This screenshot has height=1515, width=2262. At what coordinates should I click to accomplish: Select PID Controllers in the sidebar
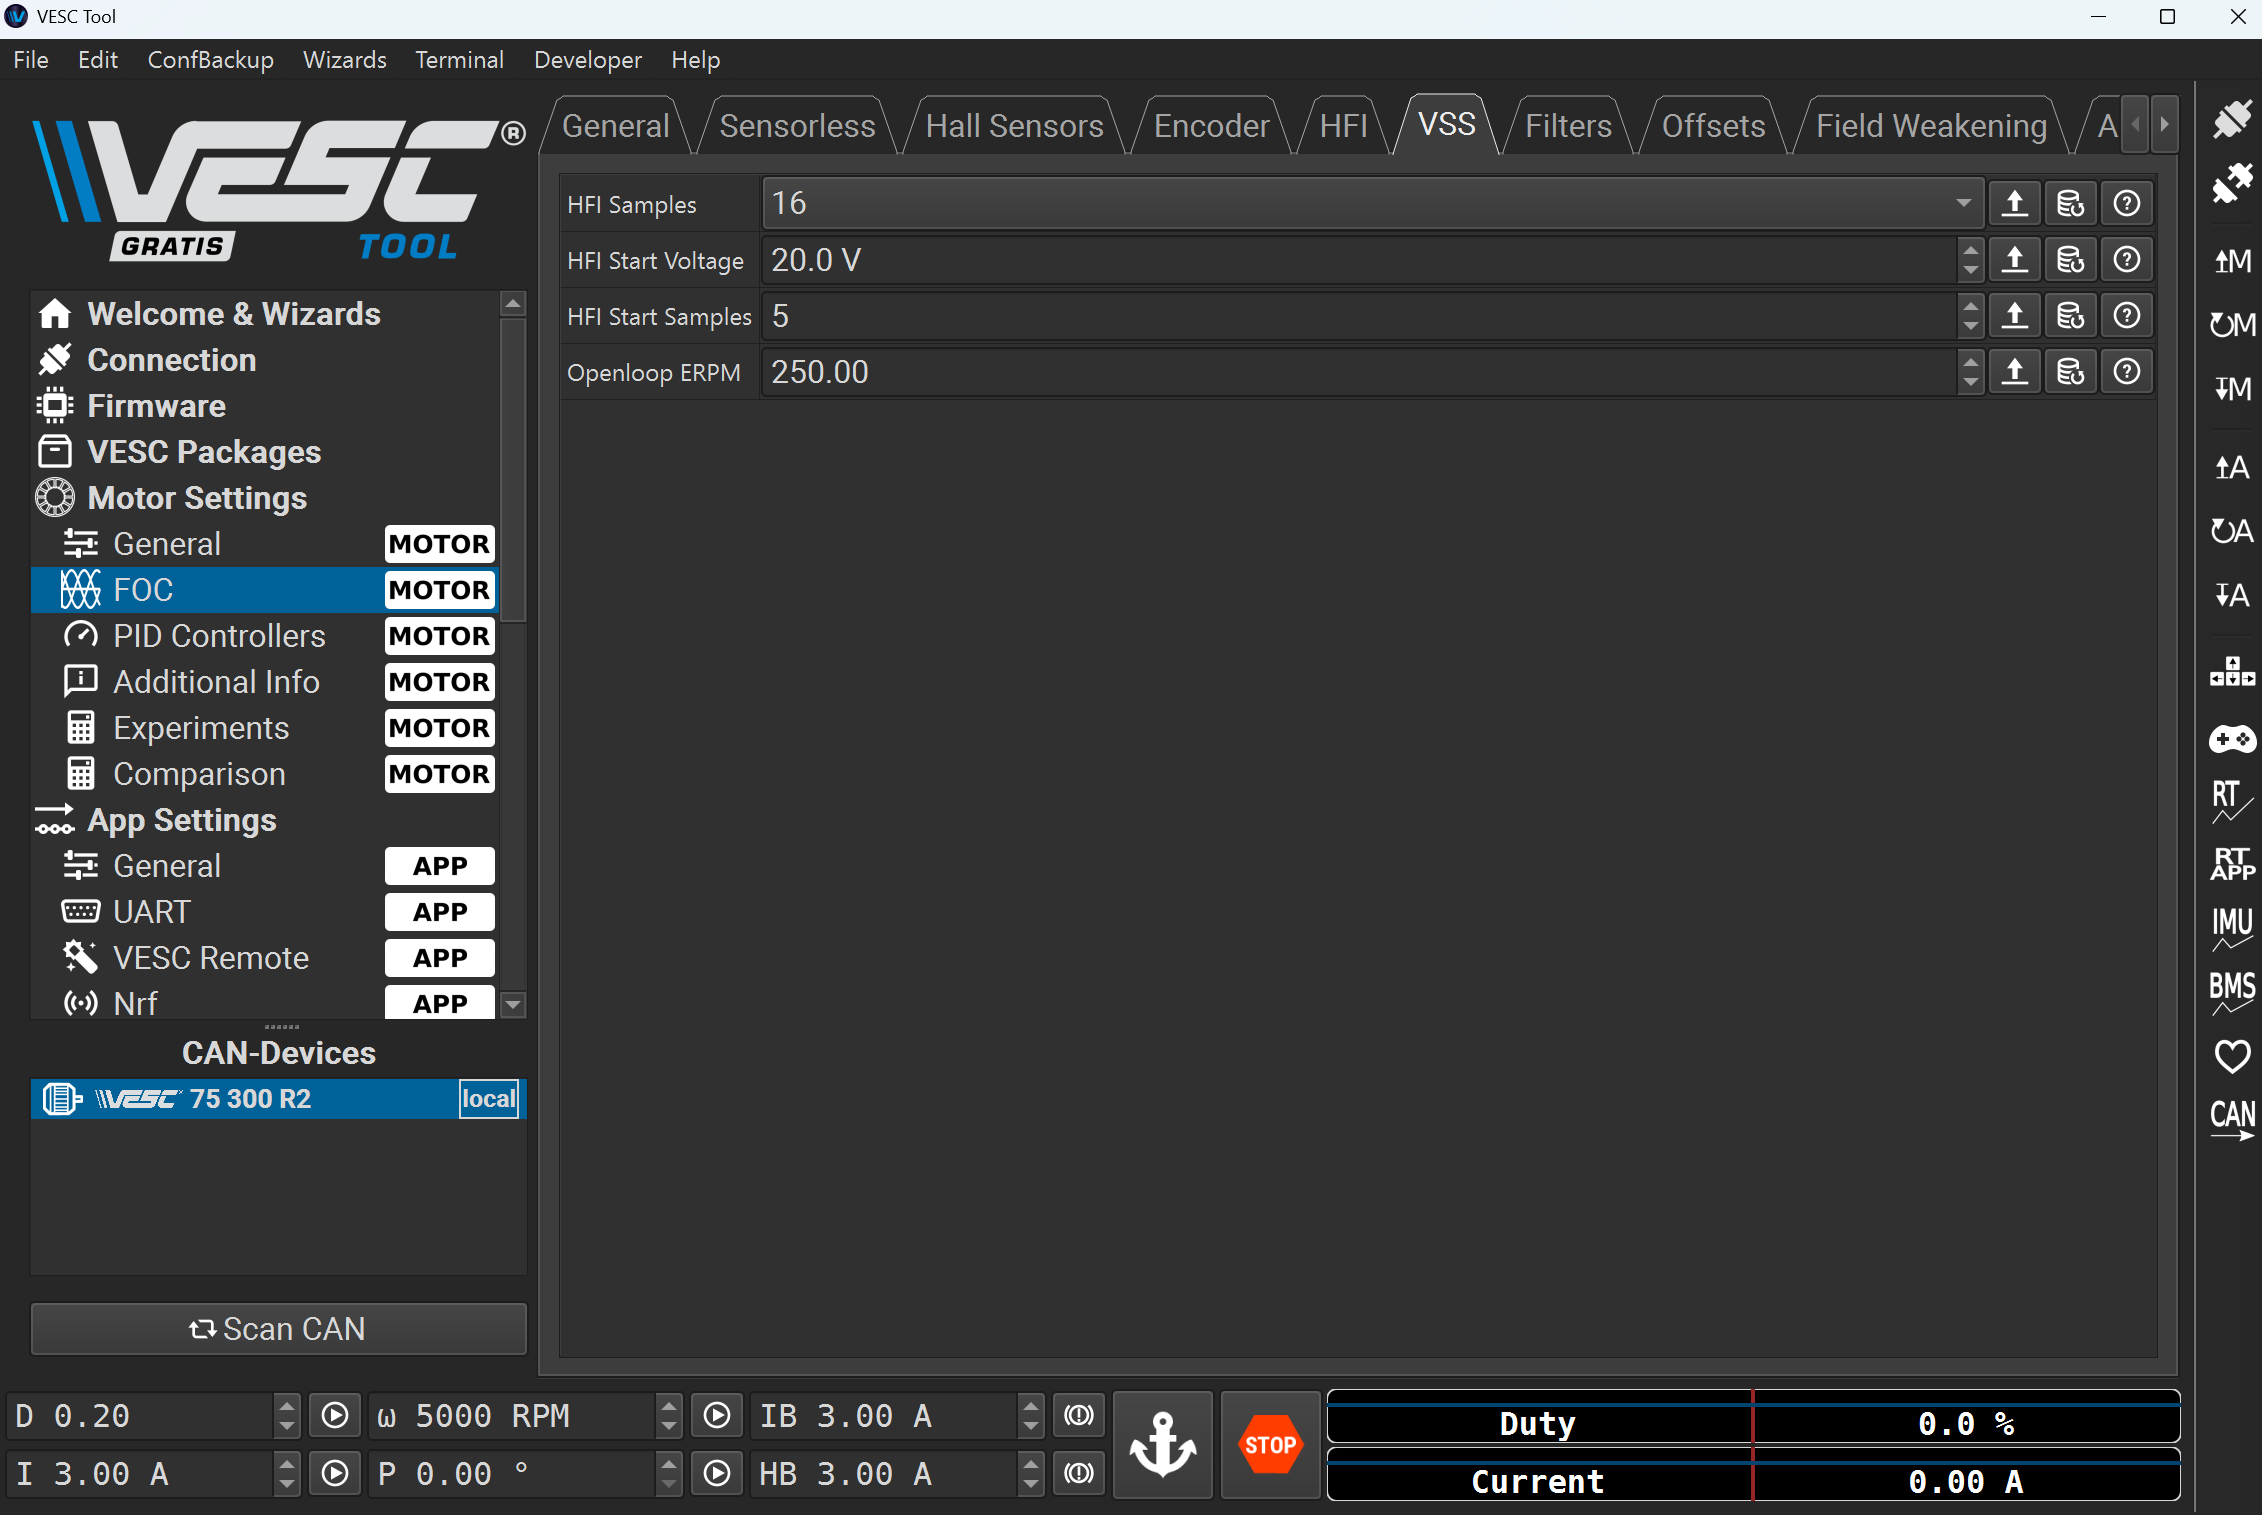point(219,636)
